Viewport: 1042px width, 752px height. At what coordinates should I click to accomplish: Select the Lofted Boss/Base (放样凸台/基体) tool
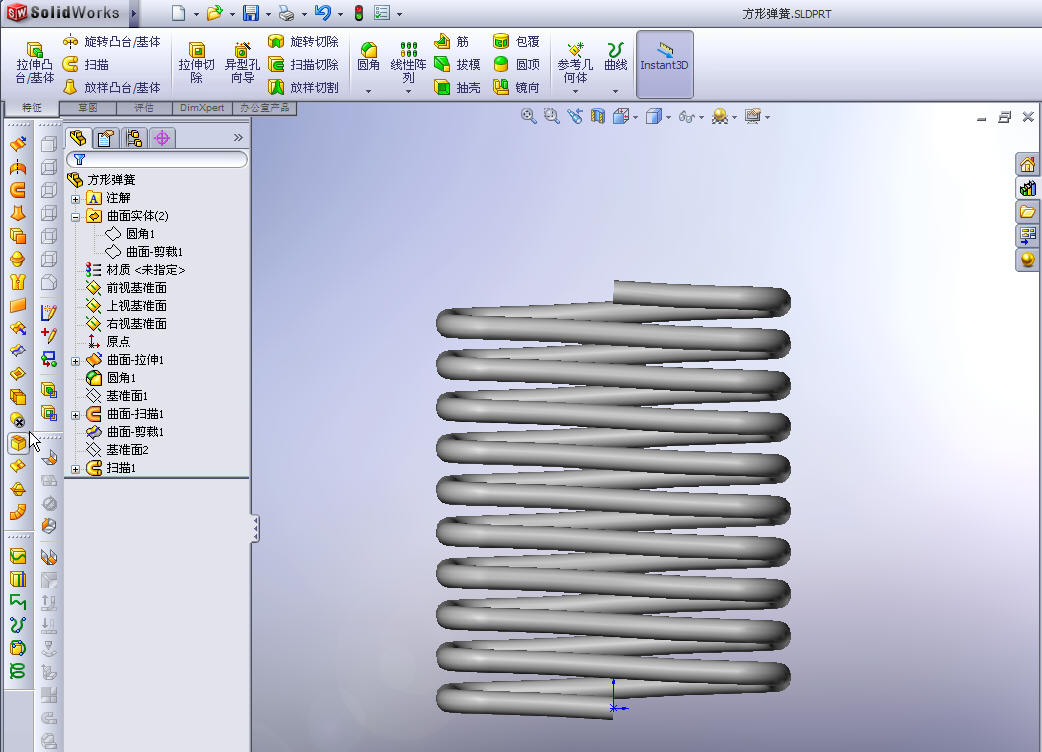112,87
